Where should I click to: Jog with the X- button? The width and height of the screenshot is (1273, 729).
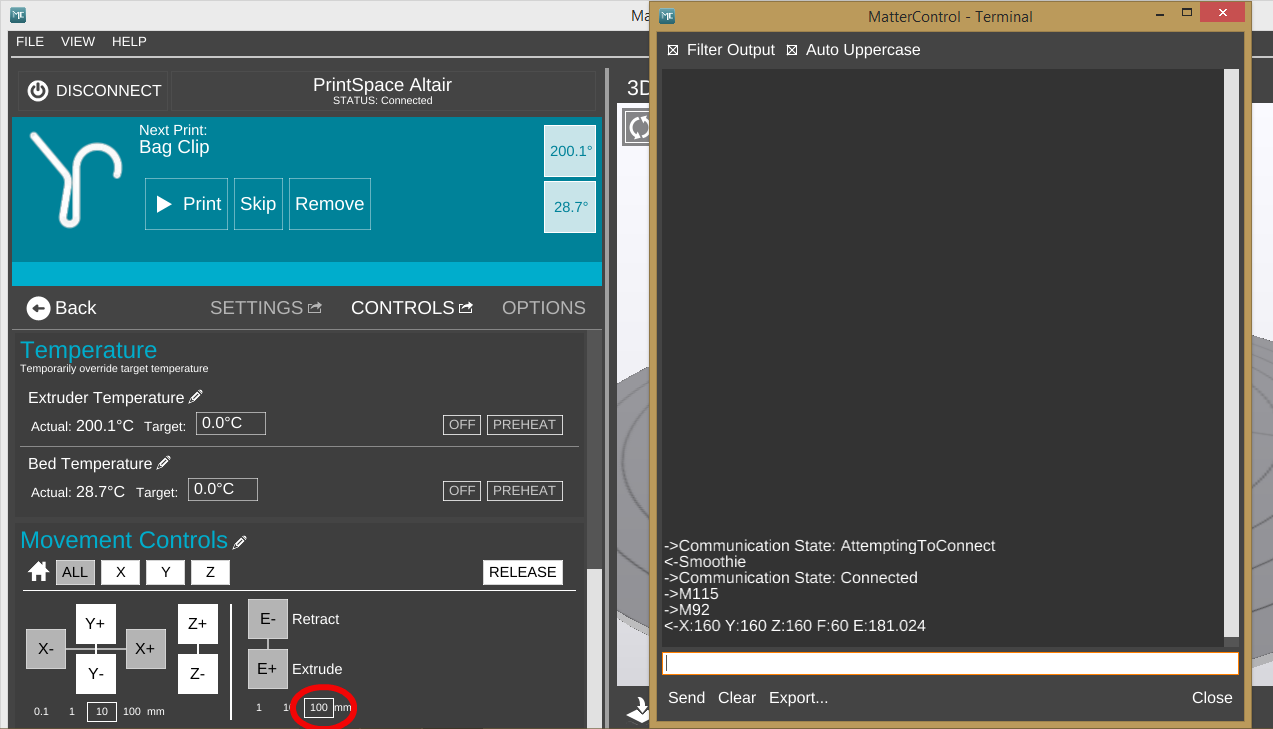point(46,649)
